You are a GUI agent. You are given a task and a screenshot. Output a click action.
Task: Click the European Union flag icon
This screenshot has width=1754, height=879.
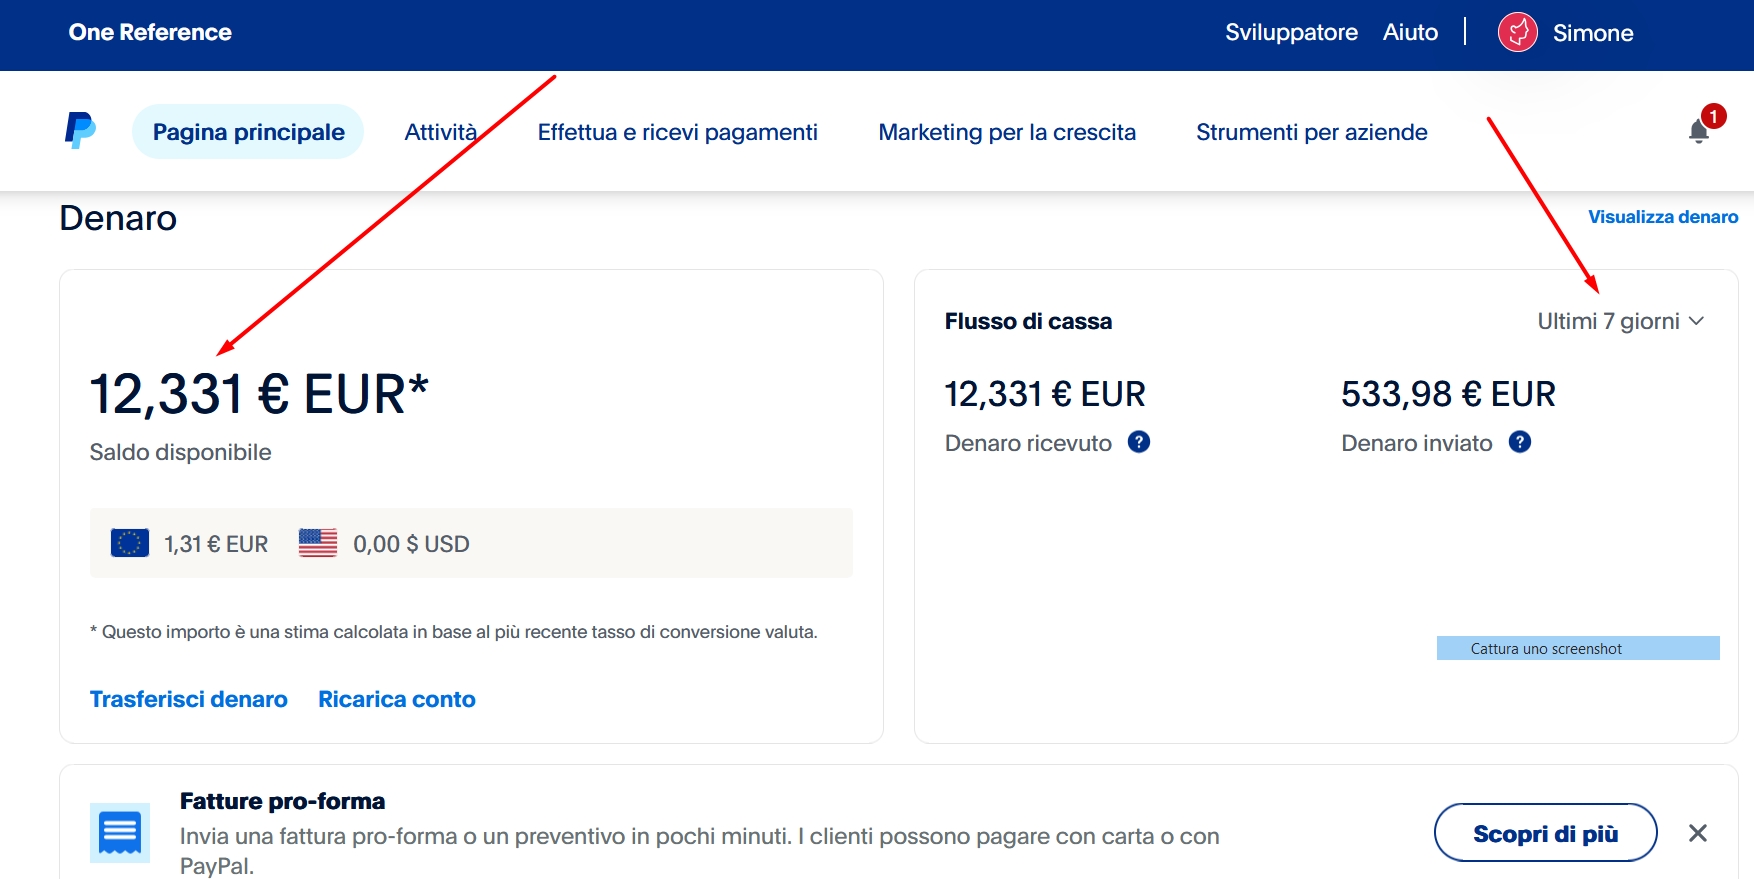pyautogui.click(x=130, y=543)
